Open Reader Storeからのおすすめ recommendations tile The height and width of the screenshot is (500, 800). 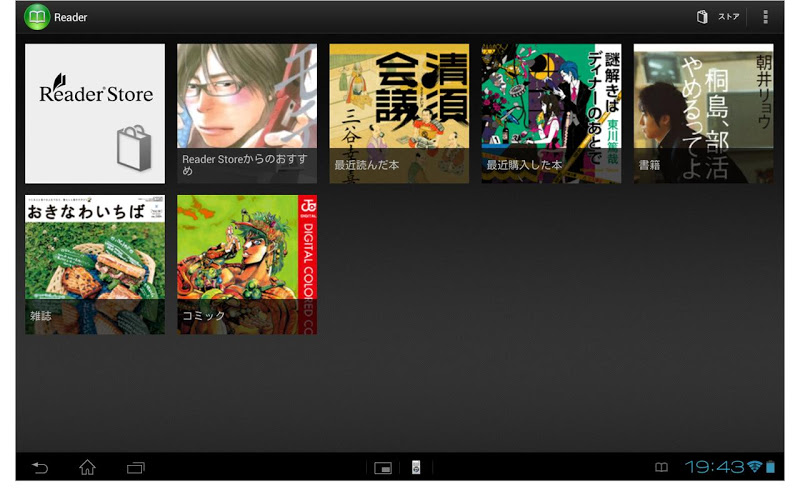(x=247, y=113)
